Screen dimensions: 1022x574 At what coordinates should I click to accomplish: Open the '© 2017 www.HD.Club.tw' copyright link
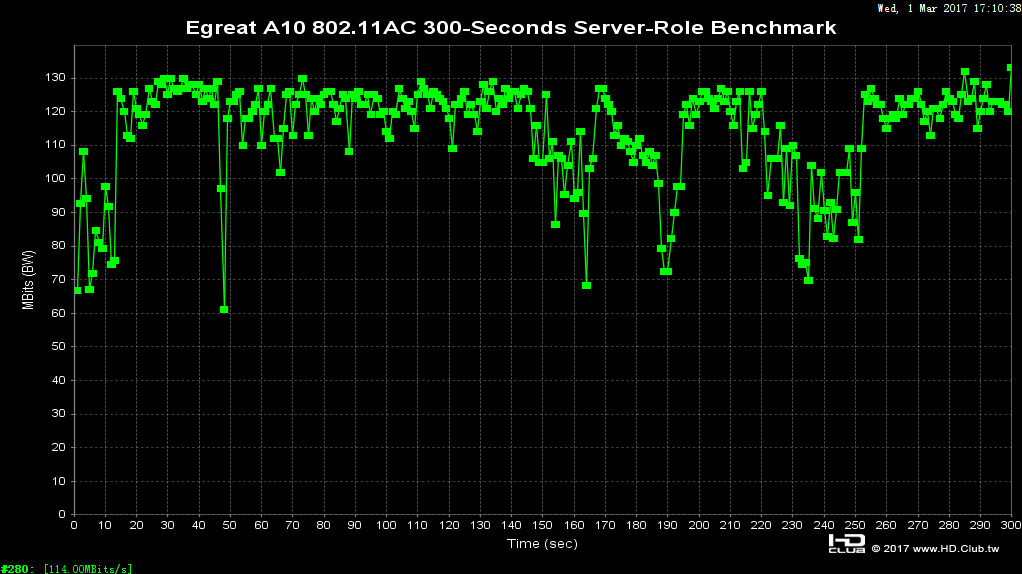(x=935, y=549)
